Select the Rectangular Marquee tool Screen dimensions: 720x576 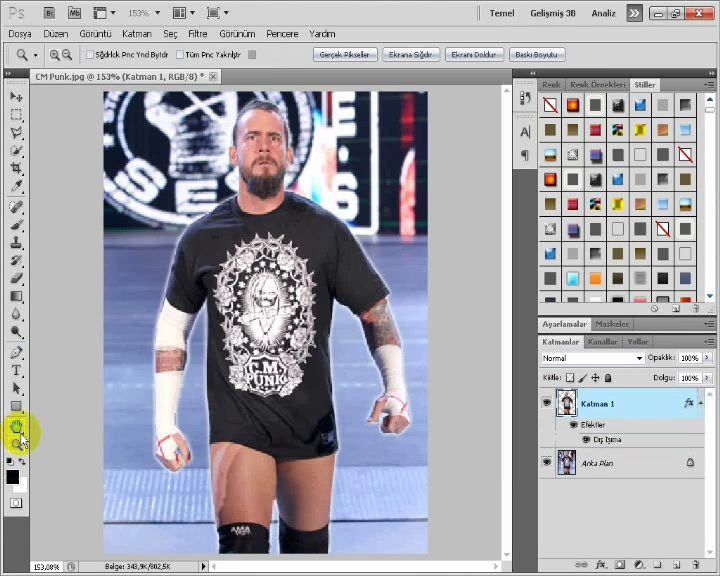[x=16, y=114]
